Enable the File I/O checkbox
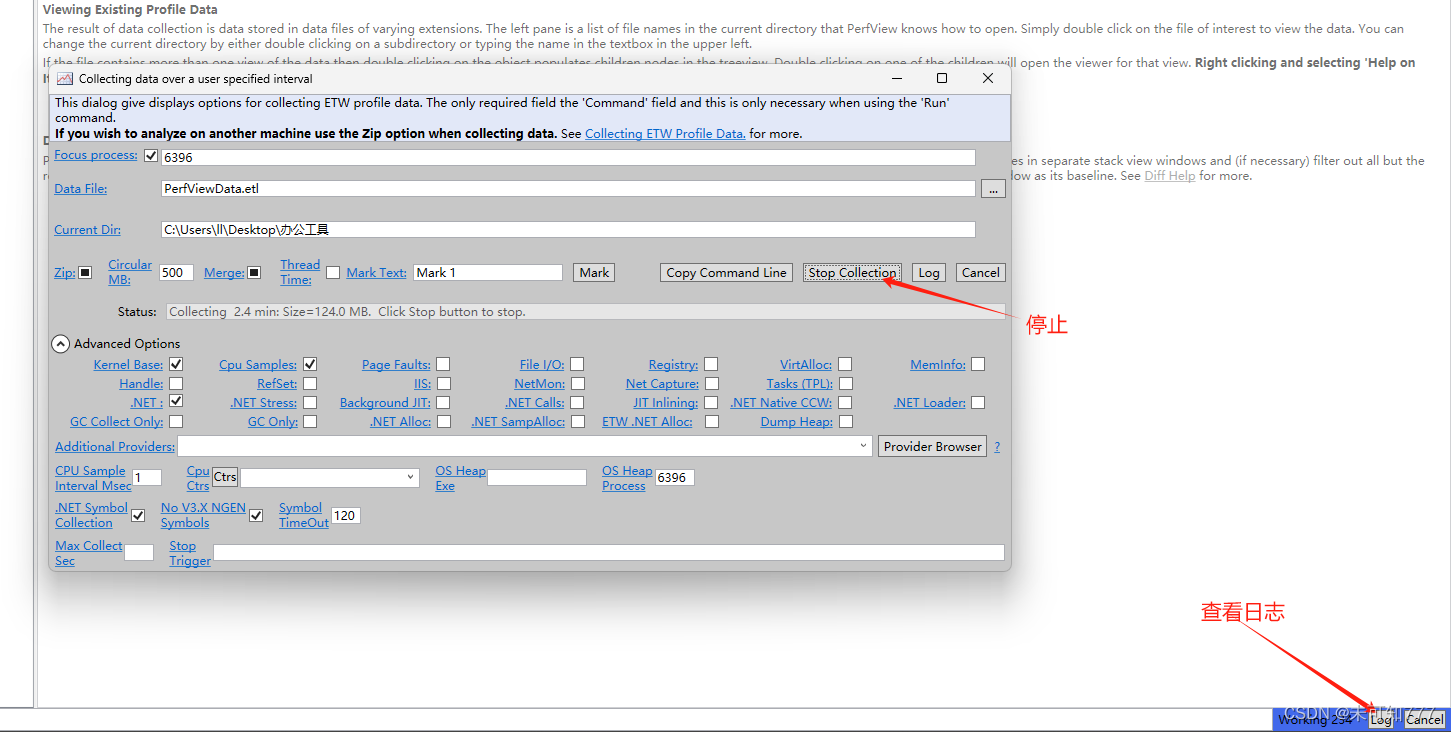Image resolution: width=1451 pixels, height=732 pixels. click(x=577, y=364)
